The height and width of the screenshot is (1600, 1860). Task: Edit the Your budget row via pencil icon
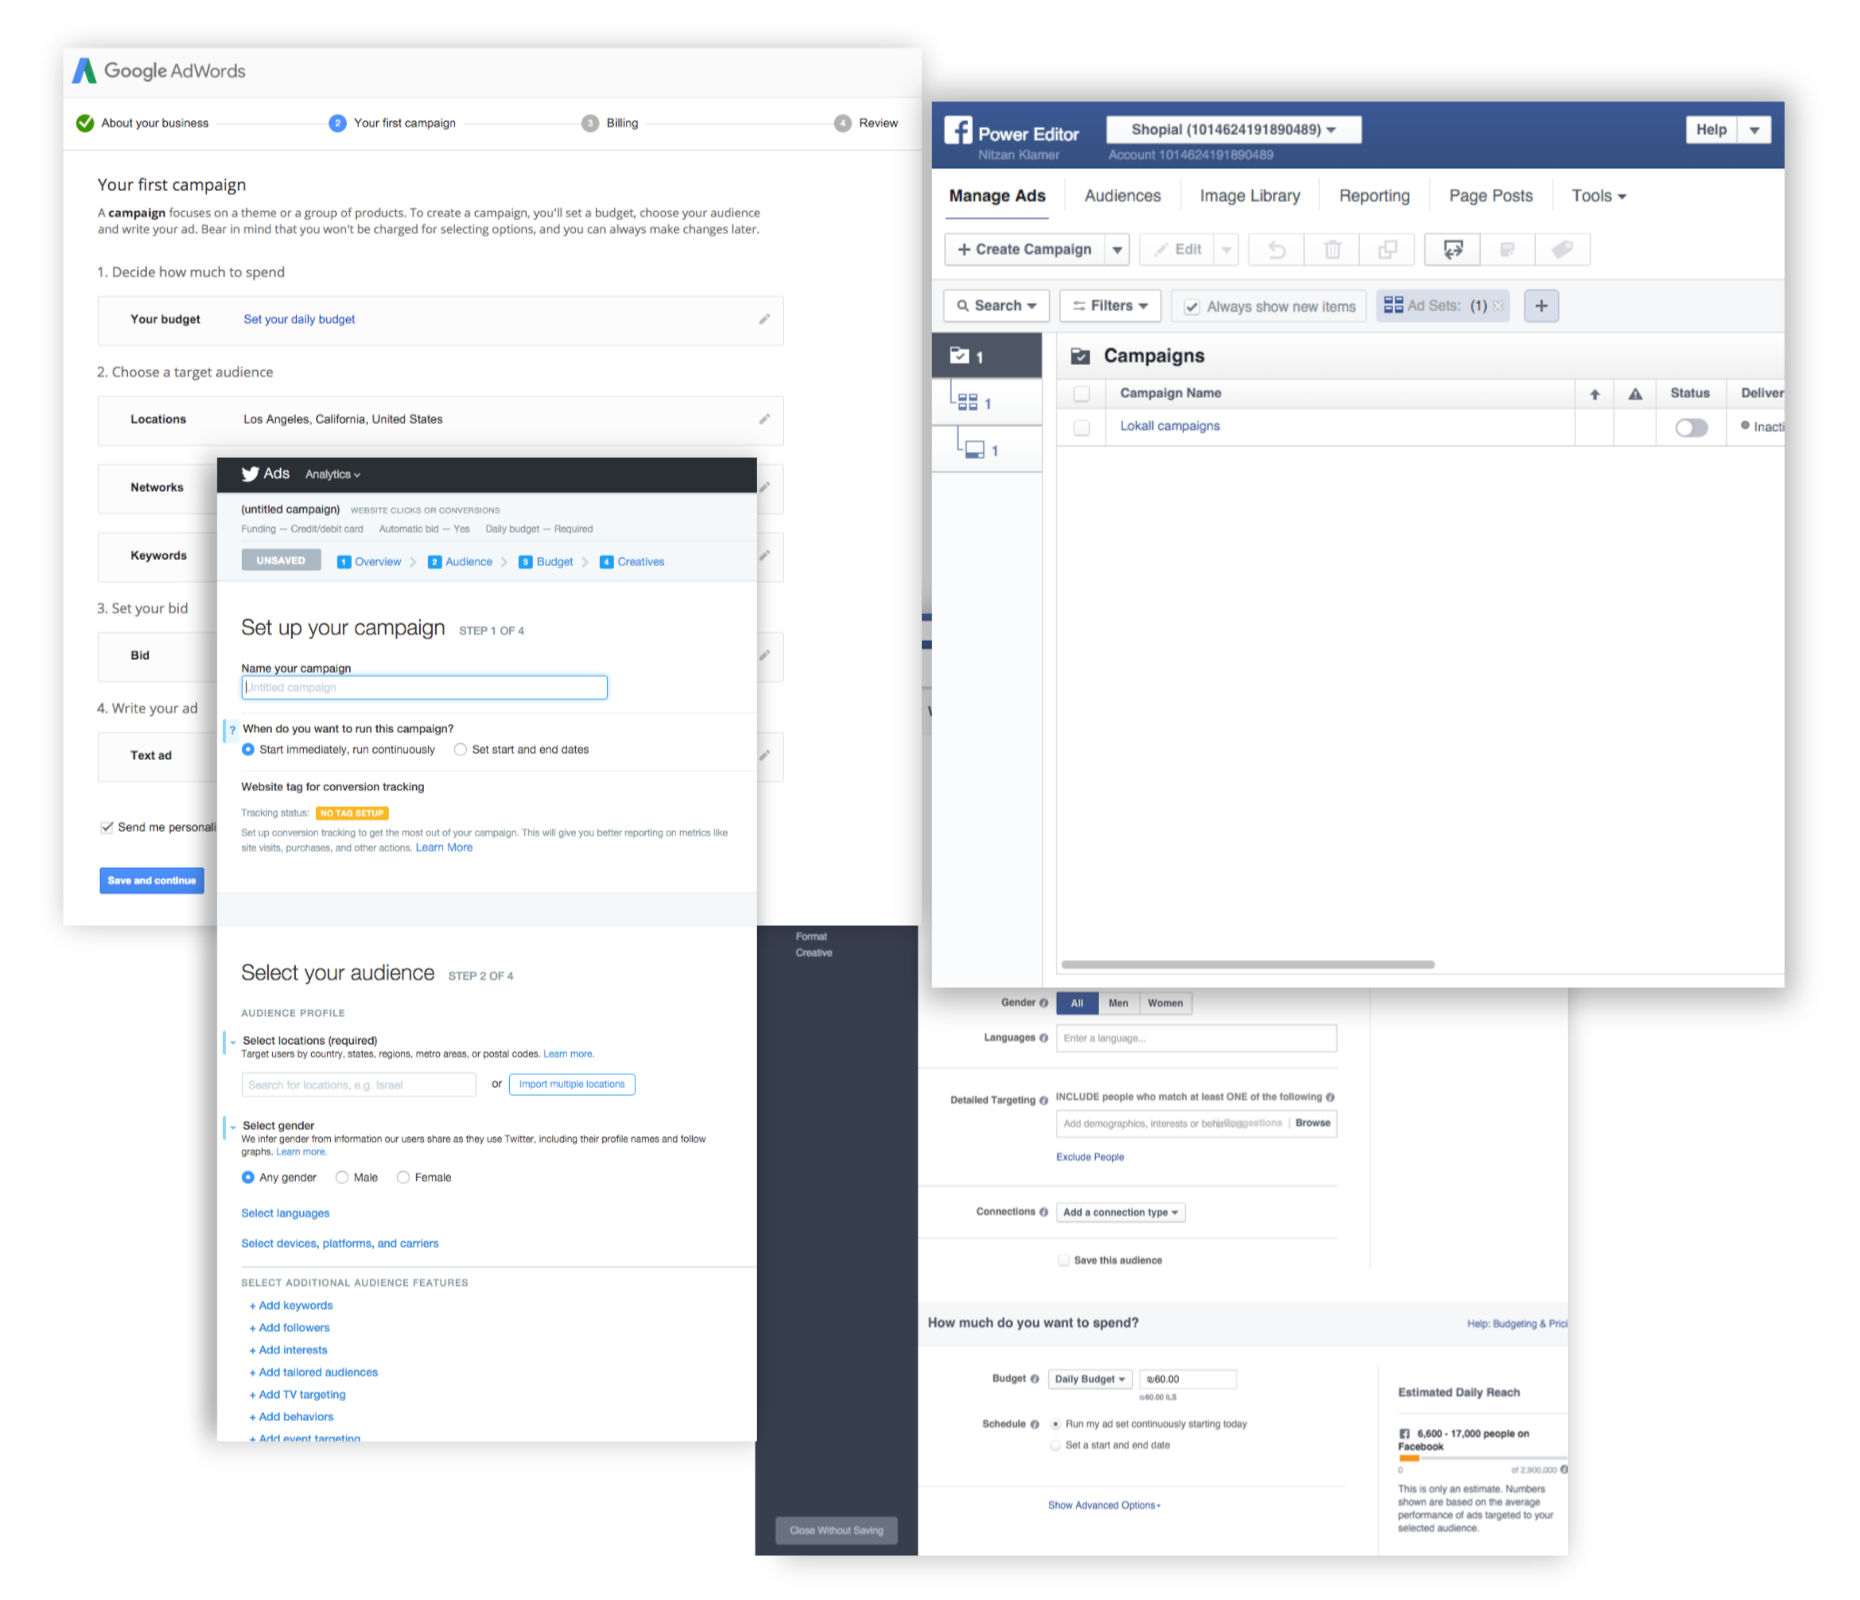(764, 319)
